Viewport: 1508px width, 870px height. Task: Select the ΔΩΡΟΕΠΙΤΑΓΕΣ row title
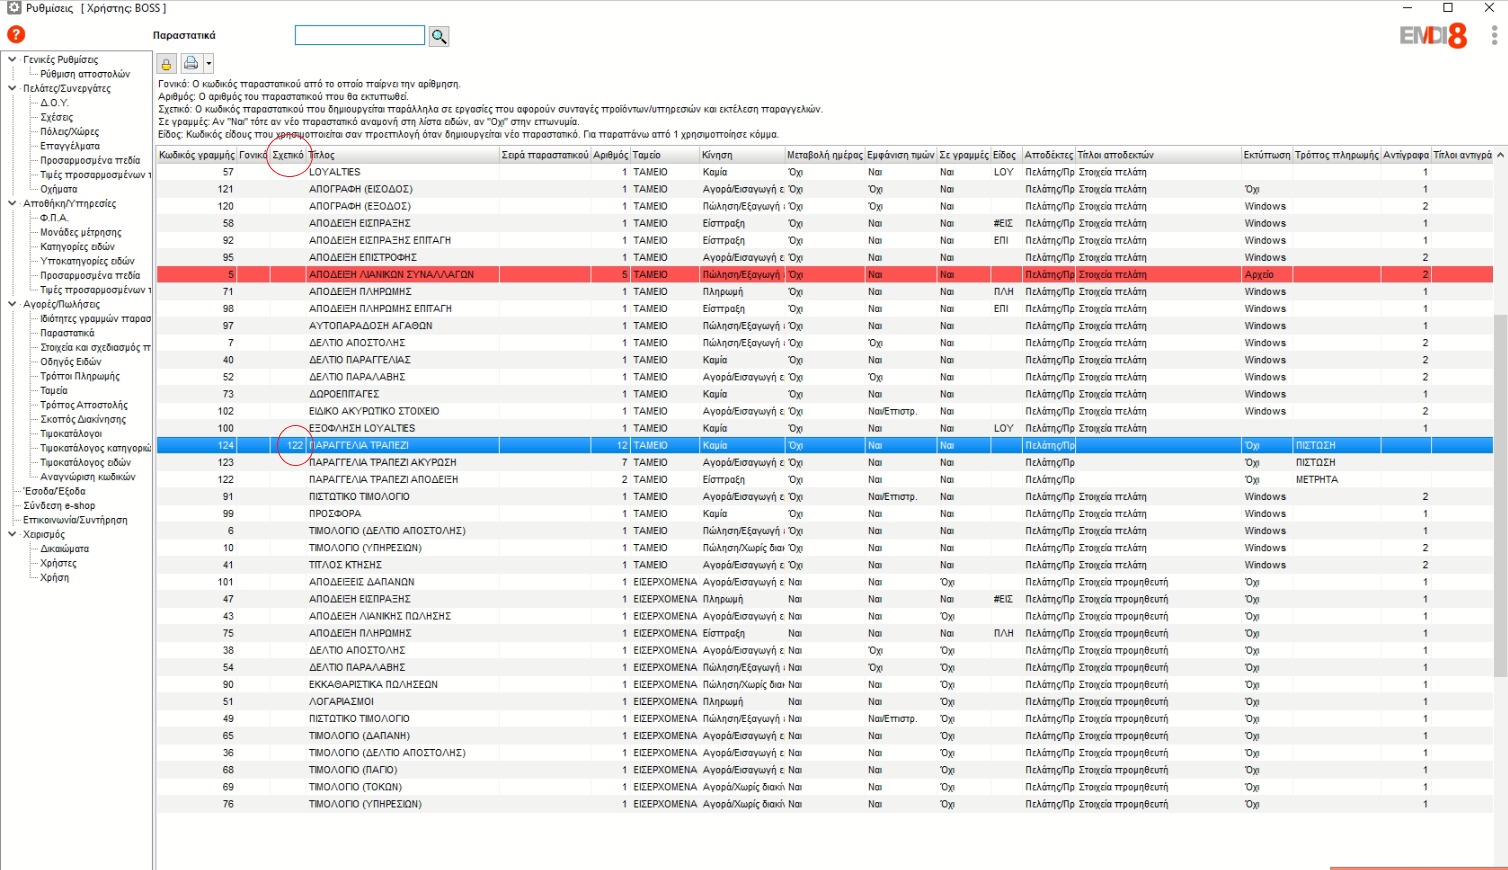click(x=343, y=394)
